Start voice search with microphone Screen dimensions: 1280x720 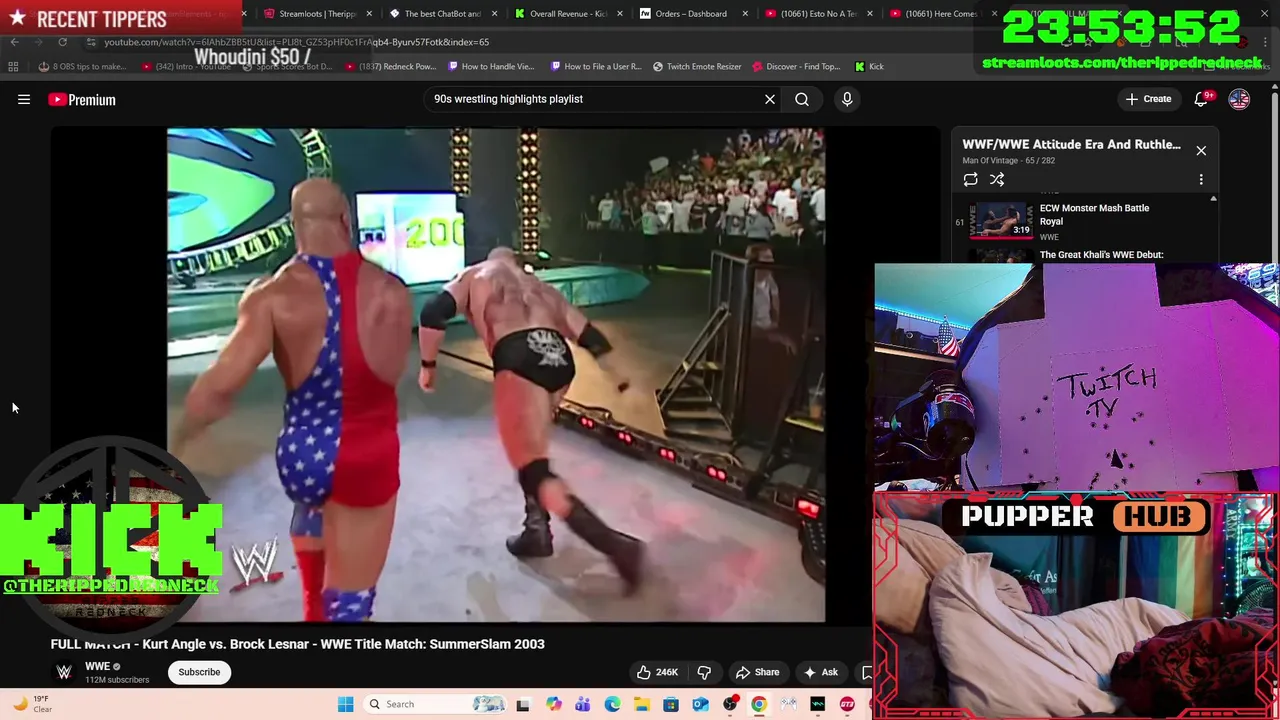tap(847, 99)
